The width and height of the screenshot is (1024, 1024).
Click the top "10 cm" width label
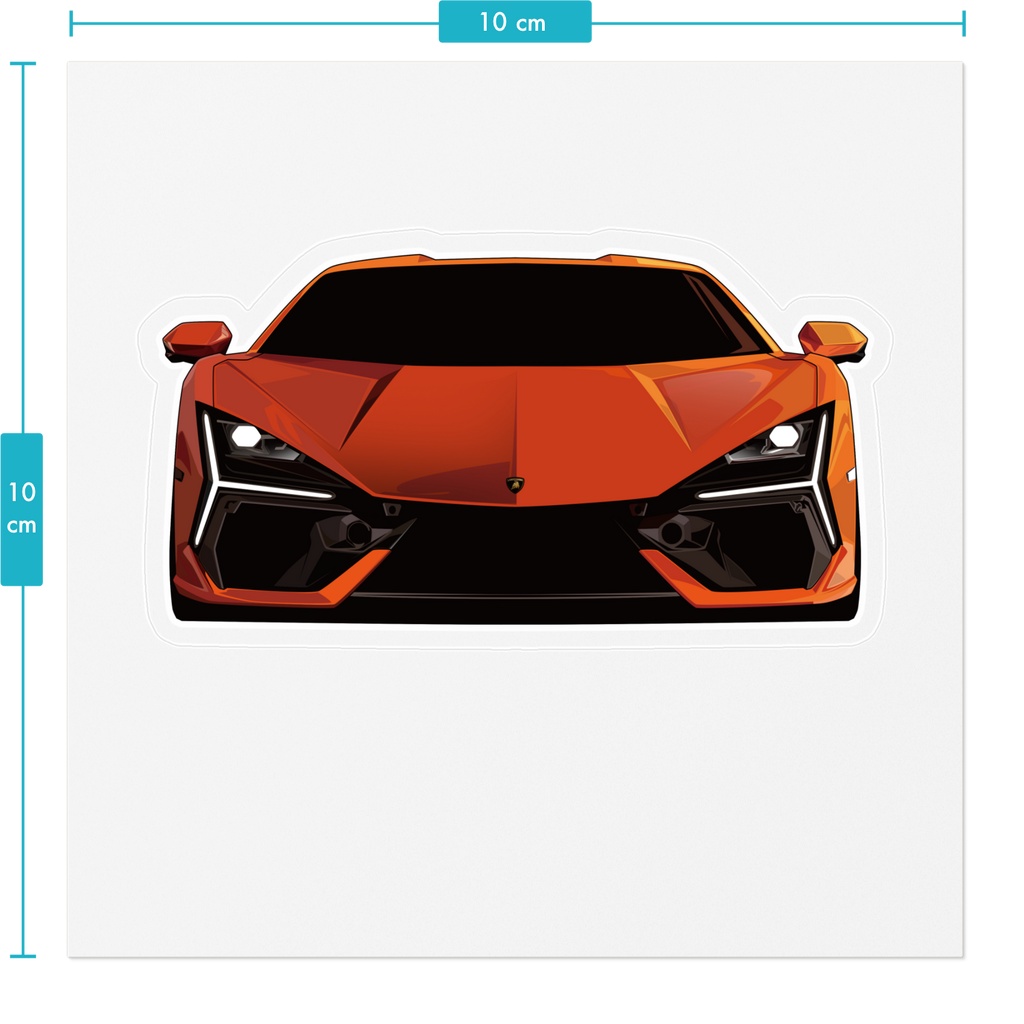(x=515, y=22)
